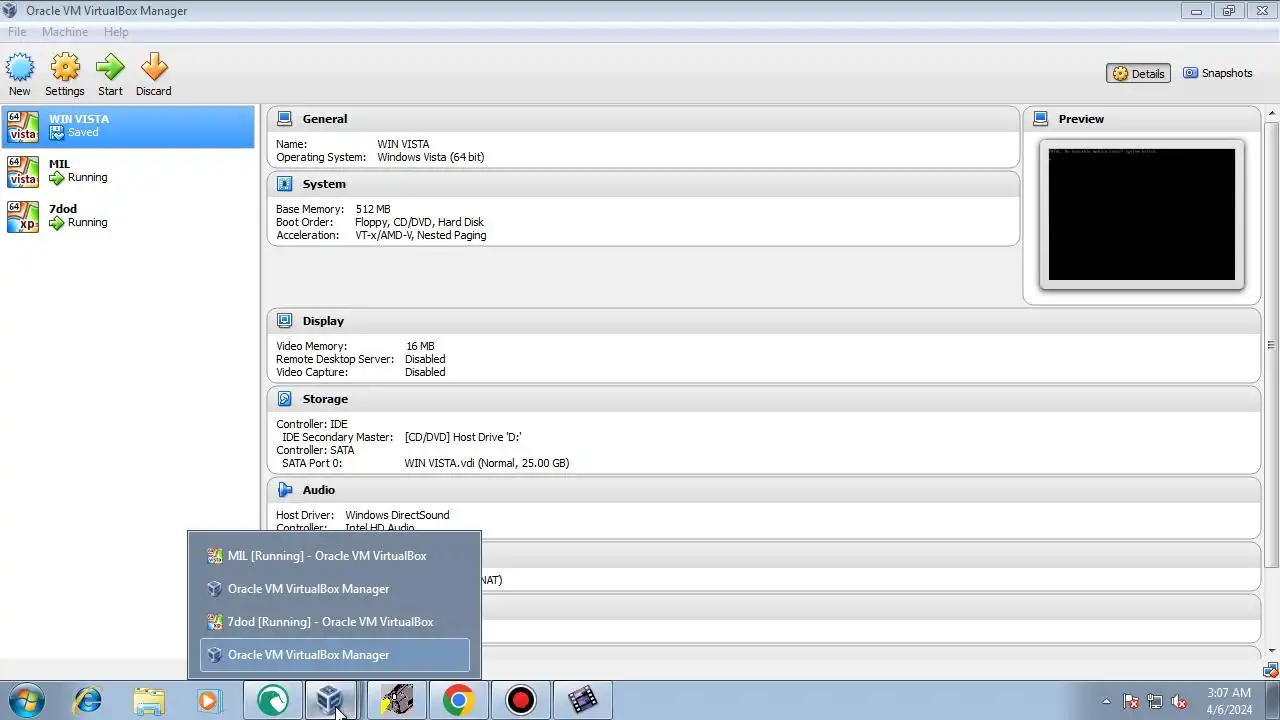Open the taskbar clock showing 3:07 AM
Viewport: 1280px width, 720px height.
(x=1229, y=700)
